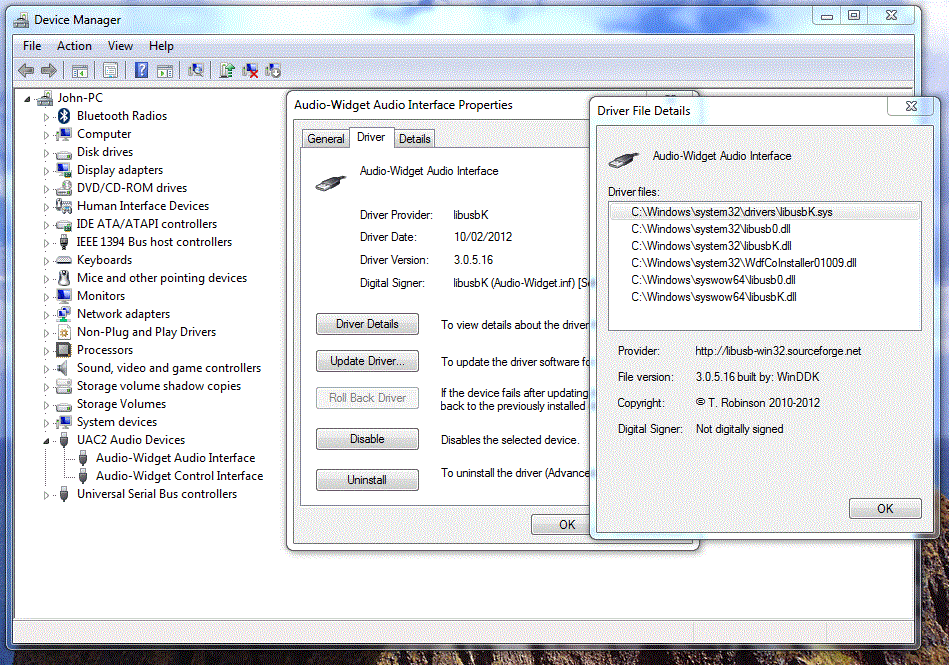This screenshot has height=665, width=949.
Task: Select the Keyboards category icon
Action: 64,260
